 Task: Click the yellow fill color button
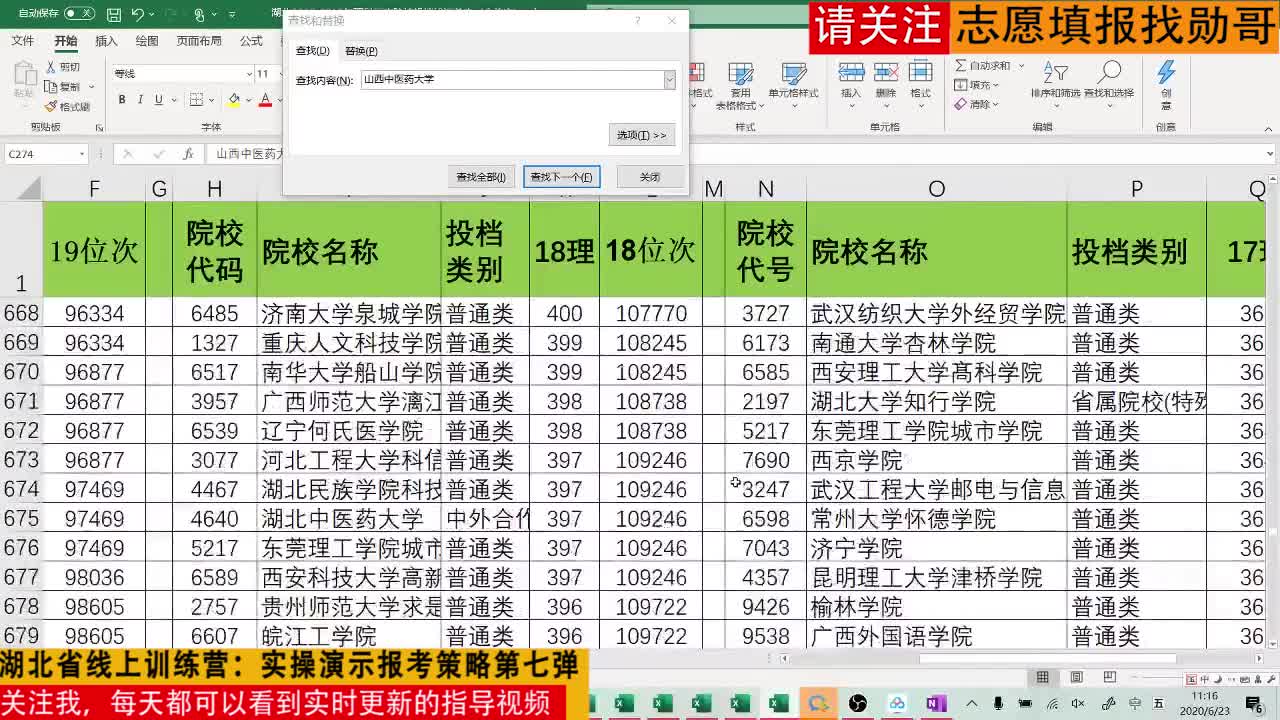click(x=234, y=100)
